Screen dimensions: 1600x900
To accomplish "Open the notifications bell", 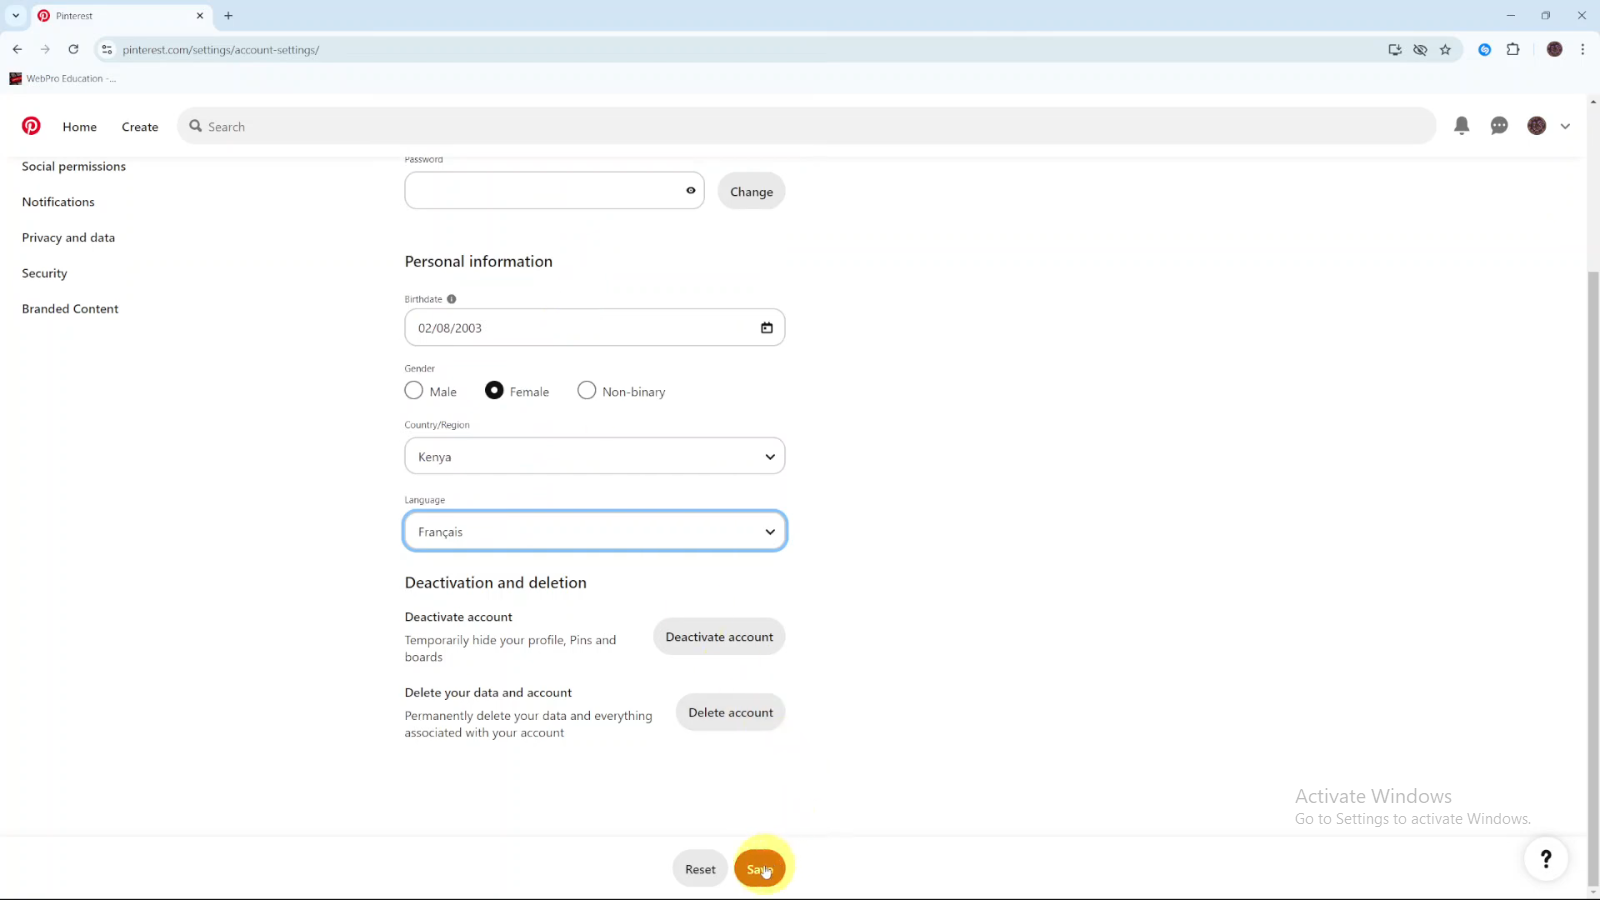I will [x=1461, y=126].
